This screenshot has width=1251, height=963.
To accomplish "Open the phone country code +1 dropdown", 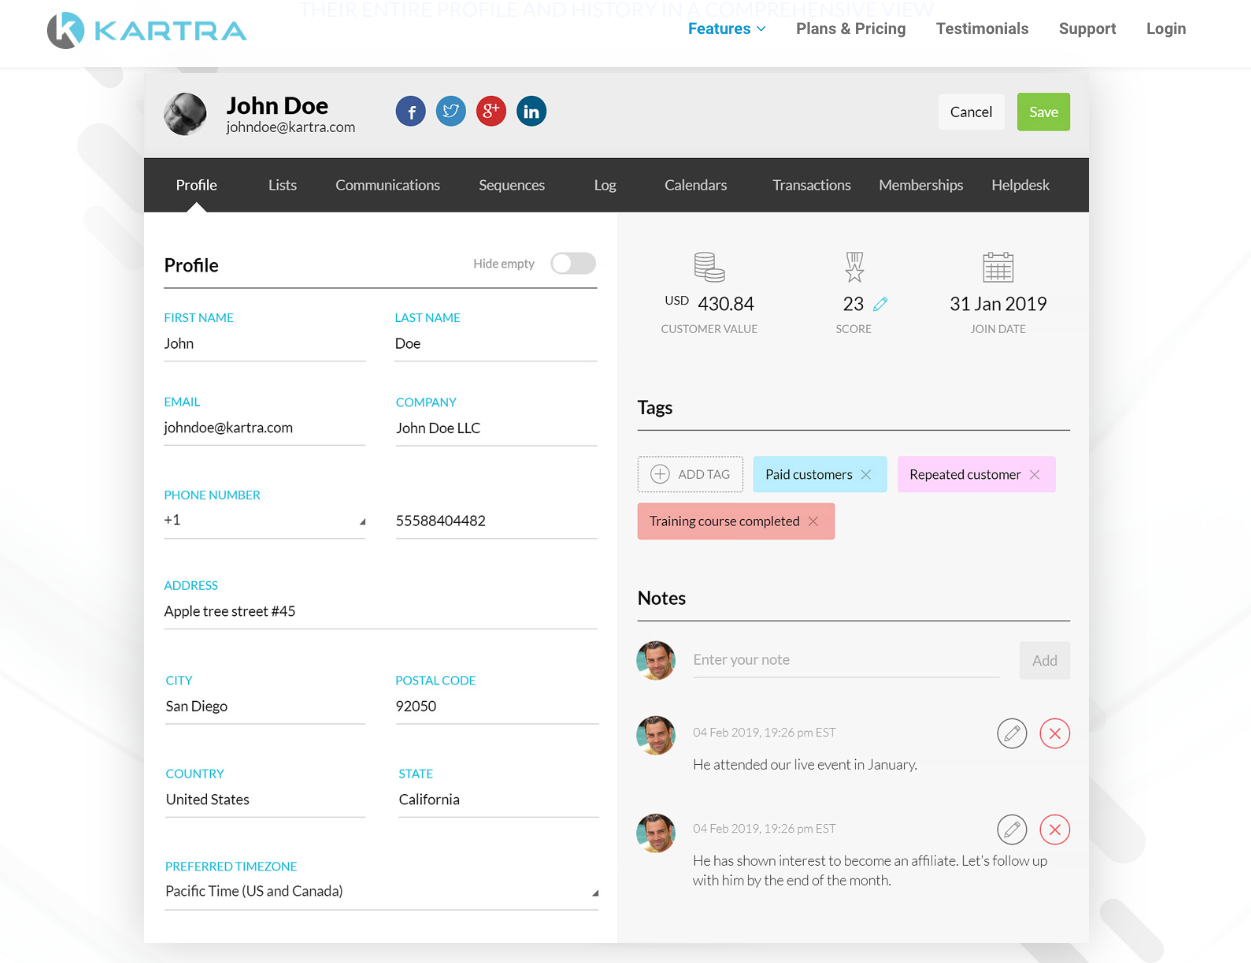I will point(264,520).
